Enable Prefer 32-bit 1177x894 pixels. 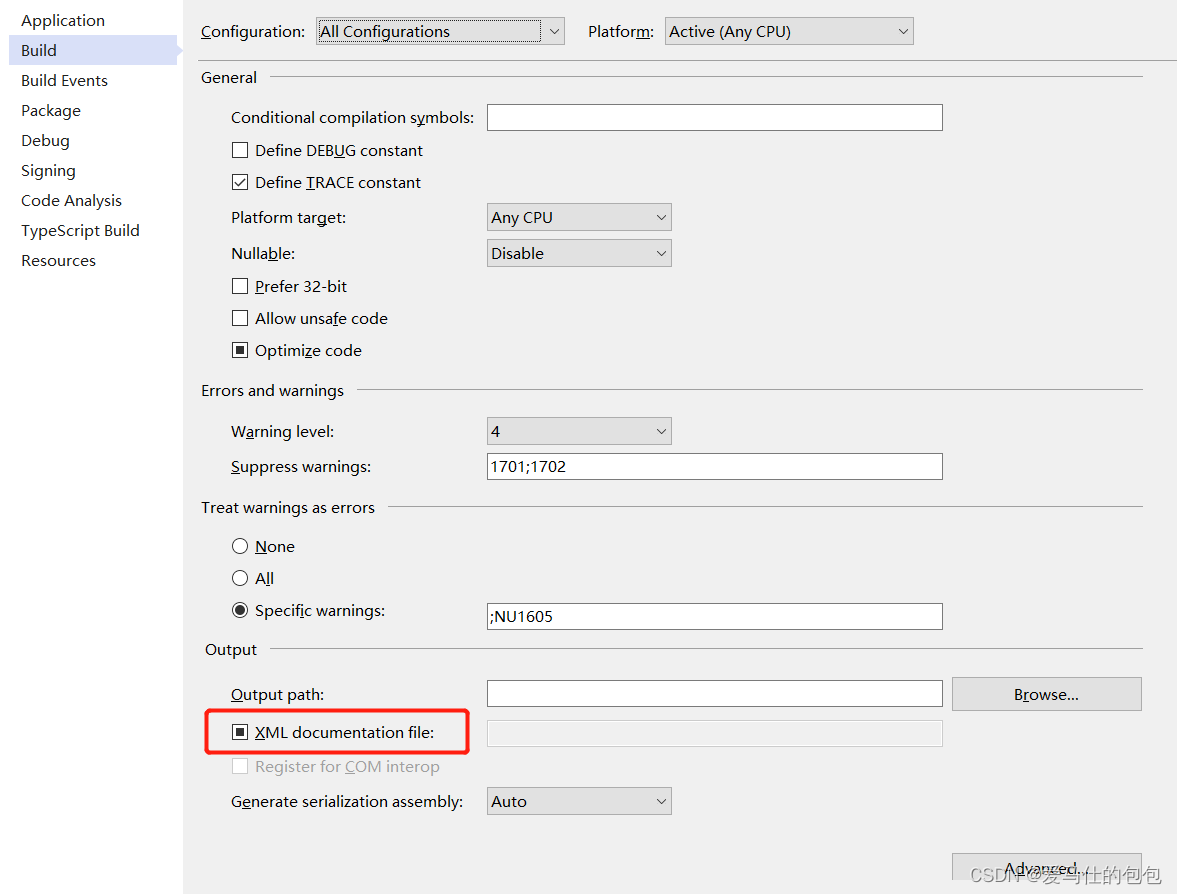tap(239, 286)
